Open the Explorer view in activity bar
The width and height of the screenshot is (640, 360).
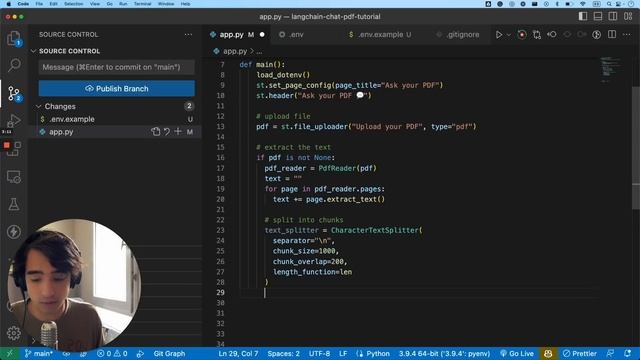click(x=14, y=39)
